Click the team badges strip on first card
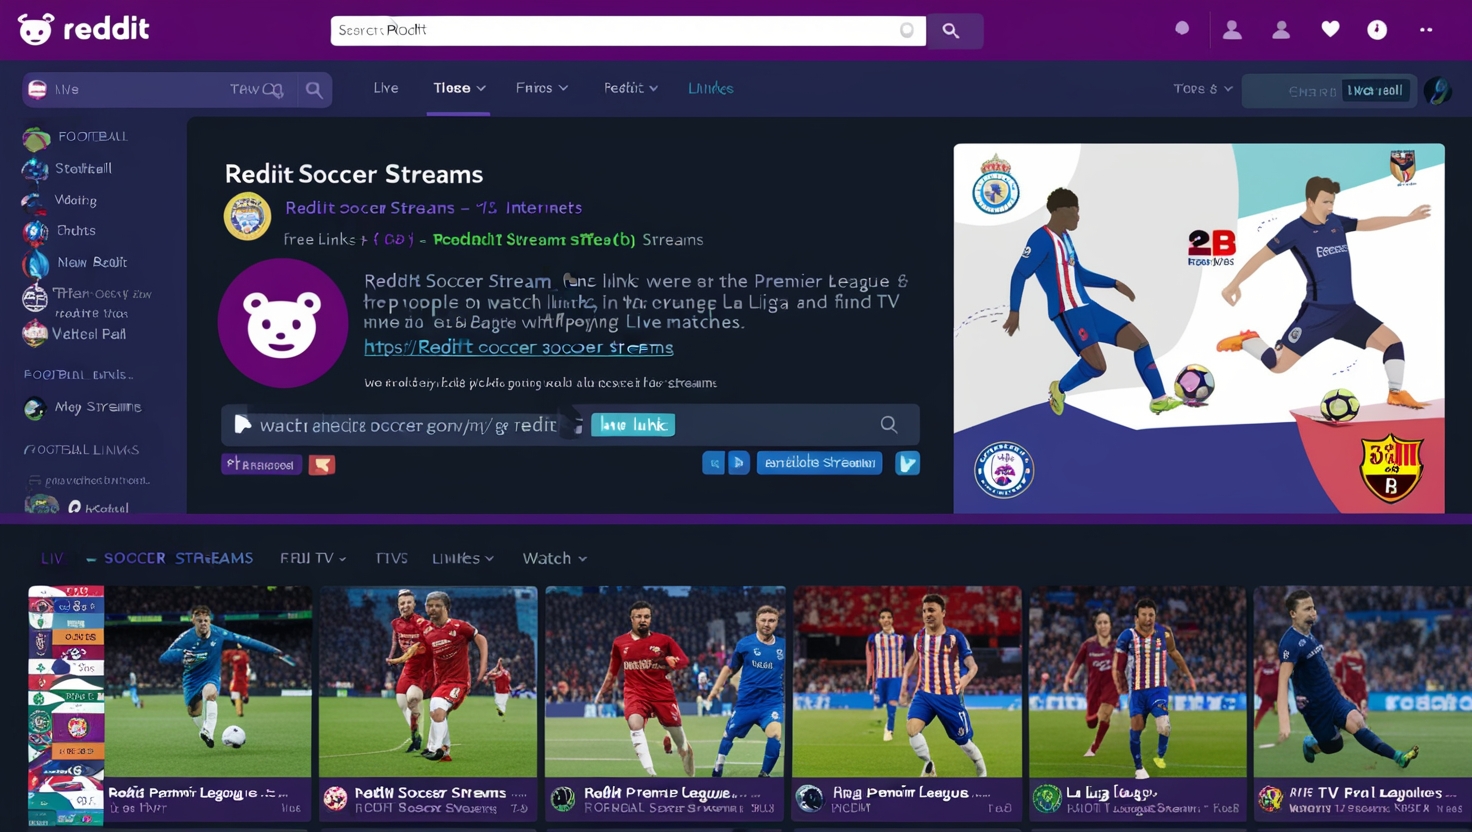1472x832 pixels. click(66, 705)
